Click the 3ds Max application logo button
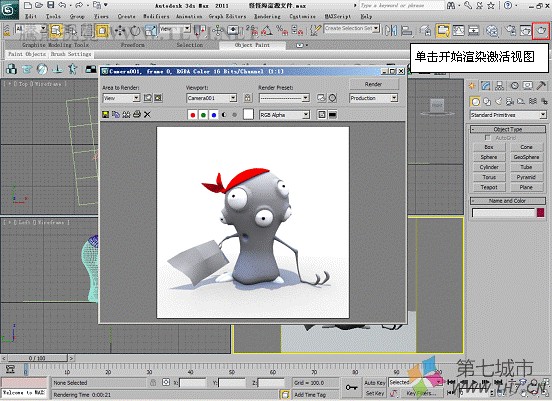This screenshot has width=552, height=401. [9, 11]
